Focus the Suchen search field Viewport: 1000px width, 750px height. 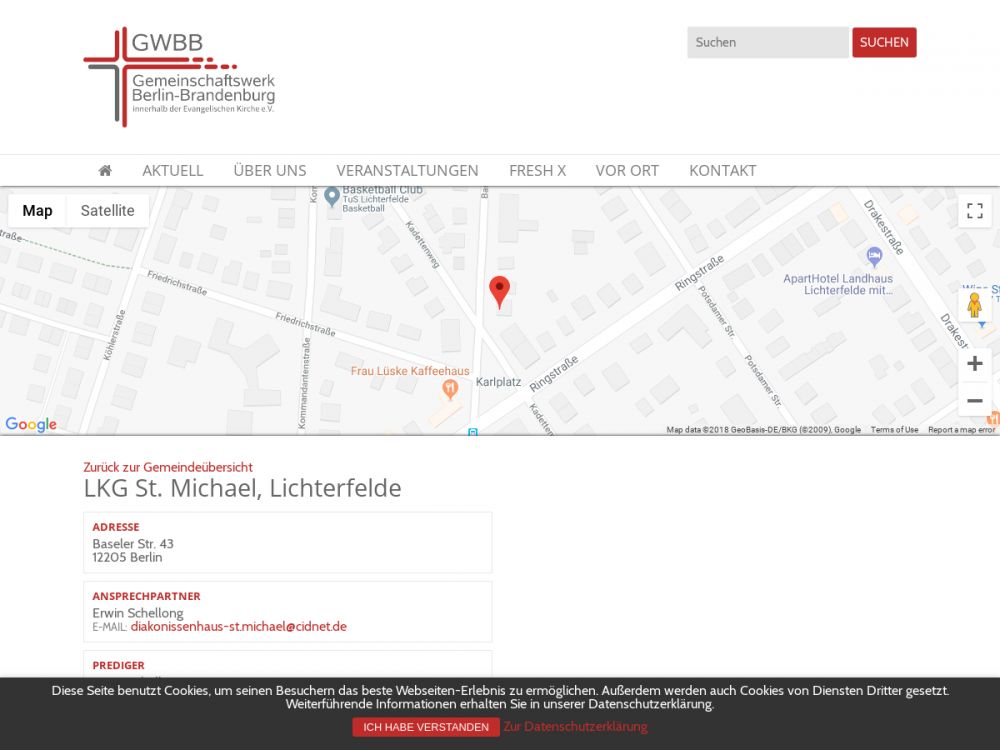767,42
